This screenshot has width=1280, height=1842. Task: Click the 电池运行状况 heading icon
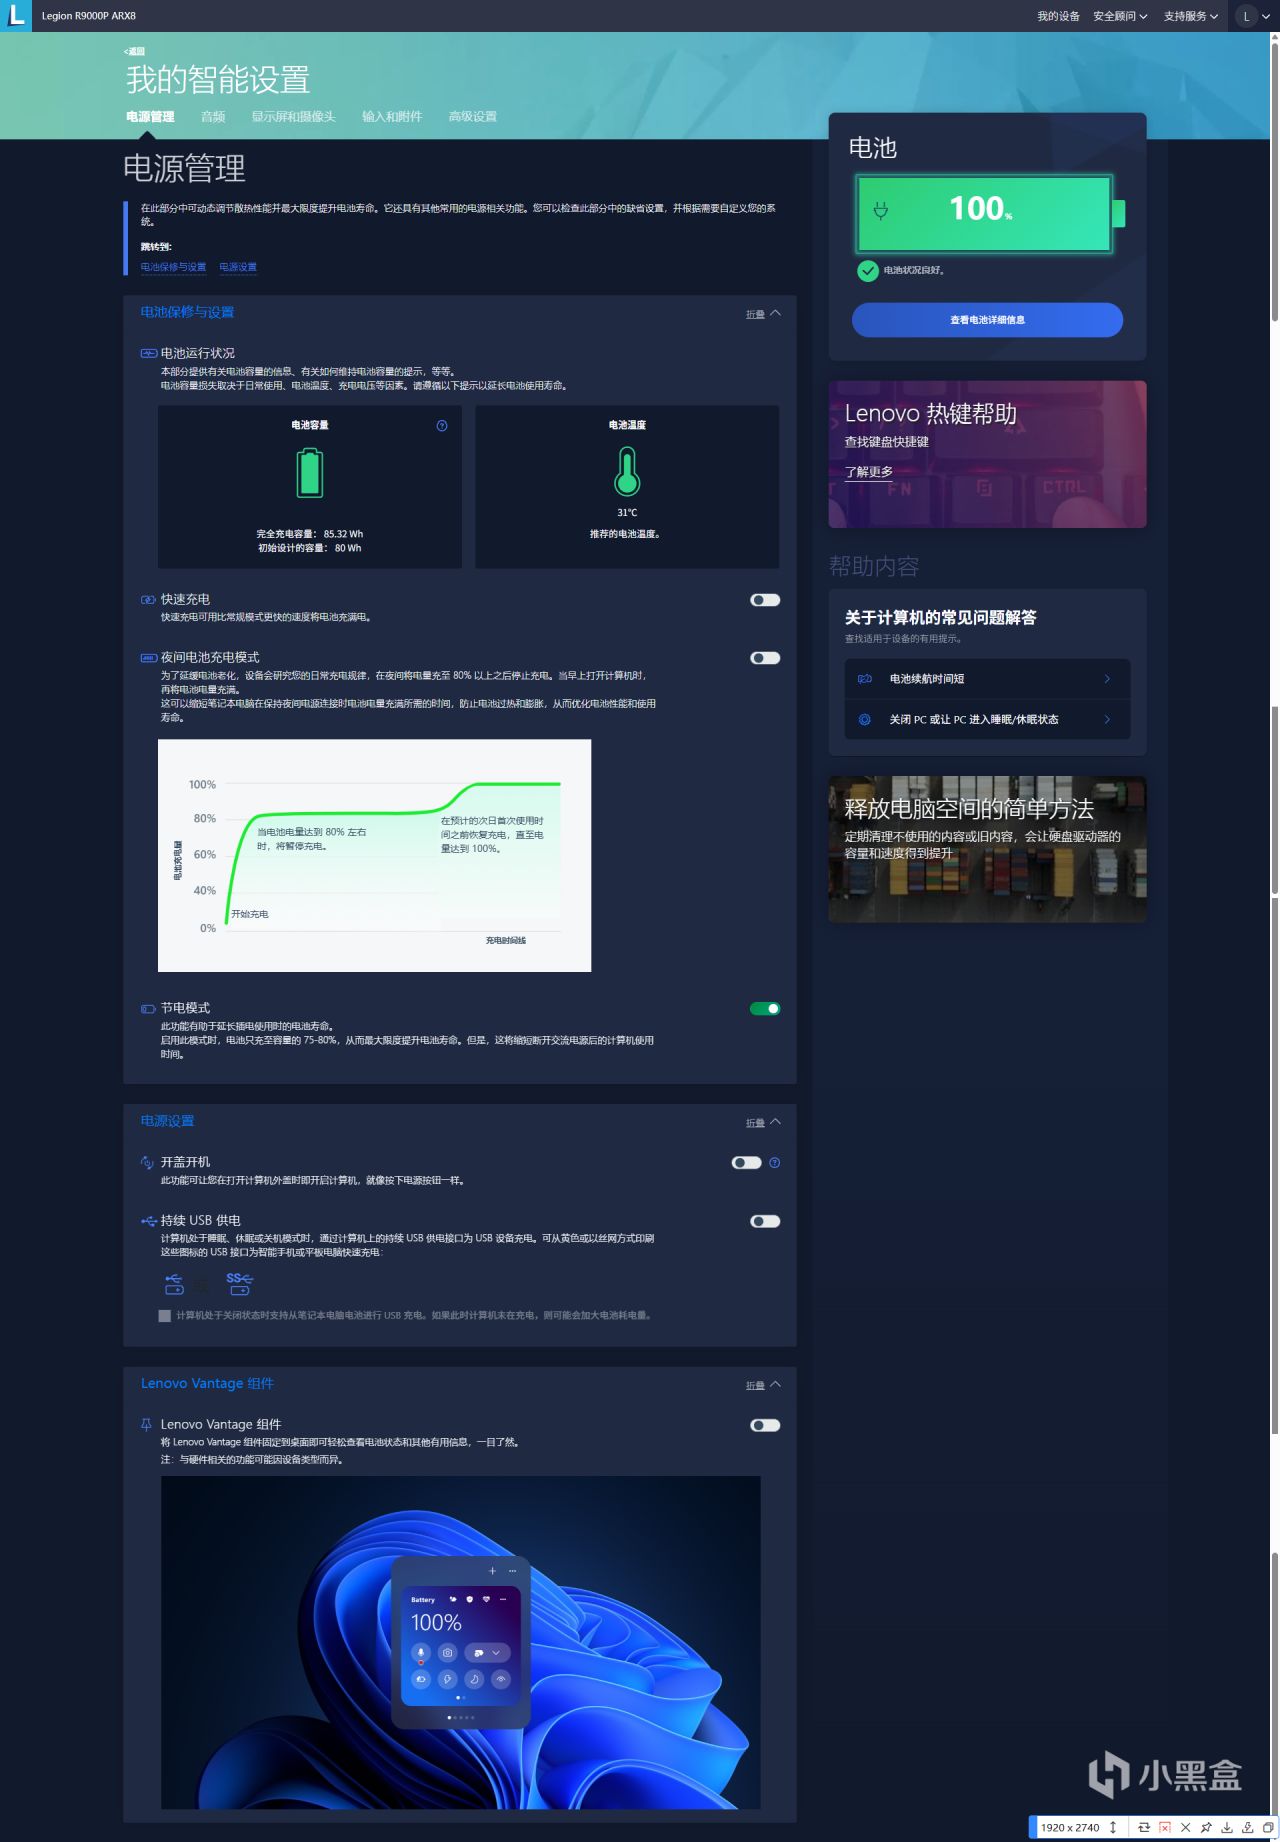click(x=149, y=353)
